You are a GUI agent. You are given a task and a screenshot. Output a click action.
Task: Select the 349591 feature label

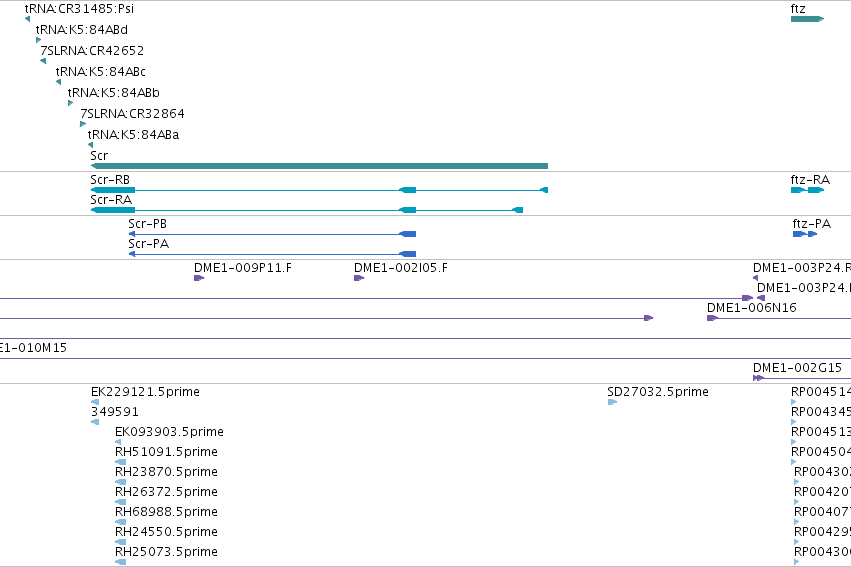(x=115, y=412)
